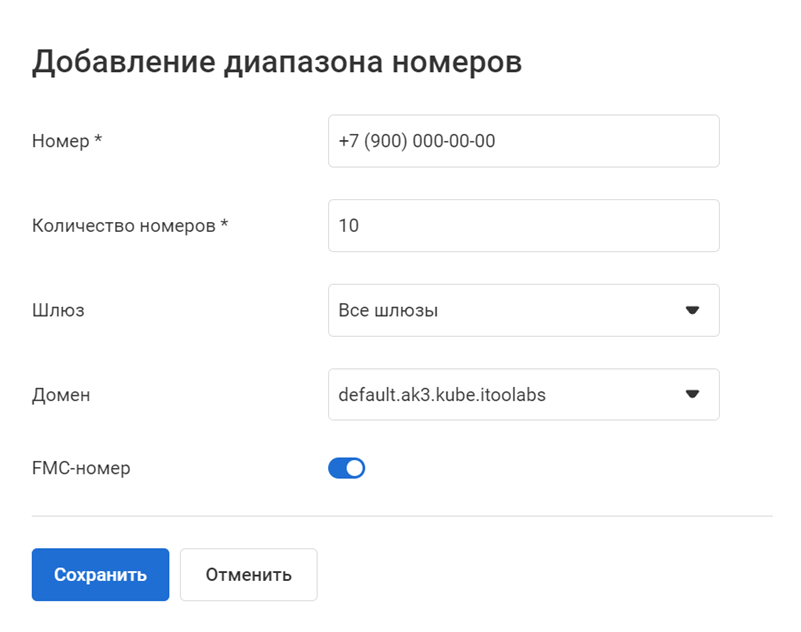Click the Номер phone number input field
This screenshot has height=632, width=801.
(x=523, y=141)
